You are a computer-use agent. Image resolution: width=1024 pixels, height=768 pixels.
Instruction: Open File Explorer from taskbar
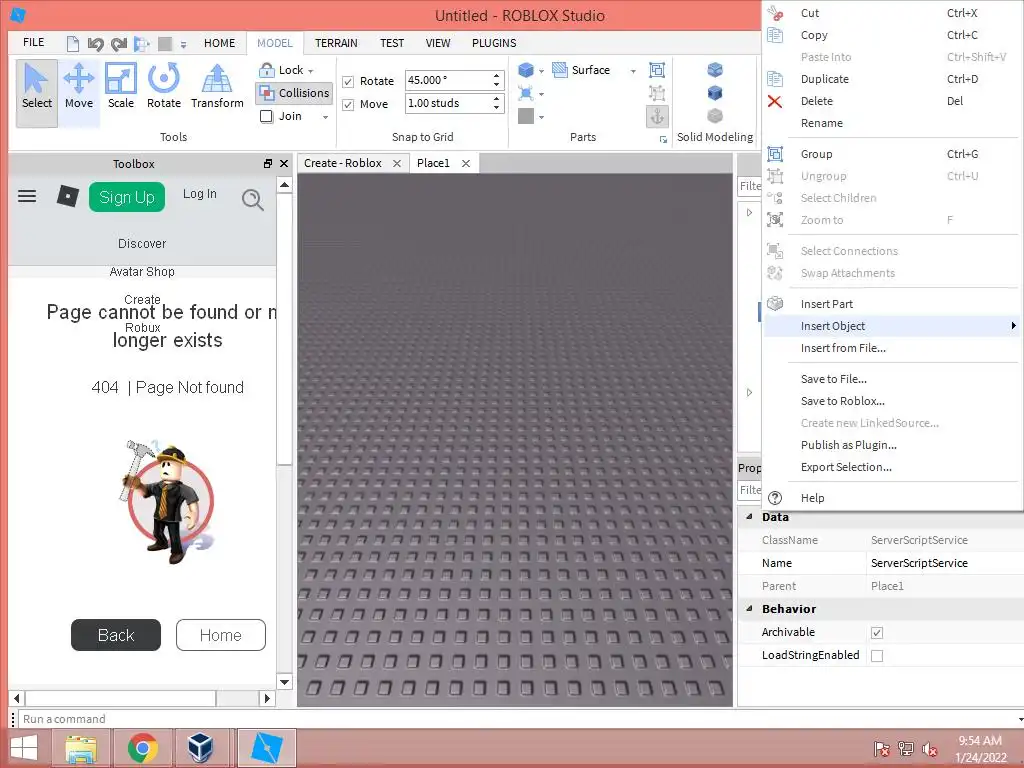(82, 748)
